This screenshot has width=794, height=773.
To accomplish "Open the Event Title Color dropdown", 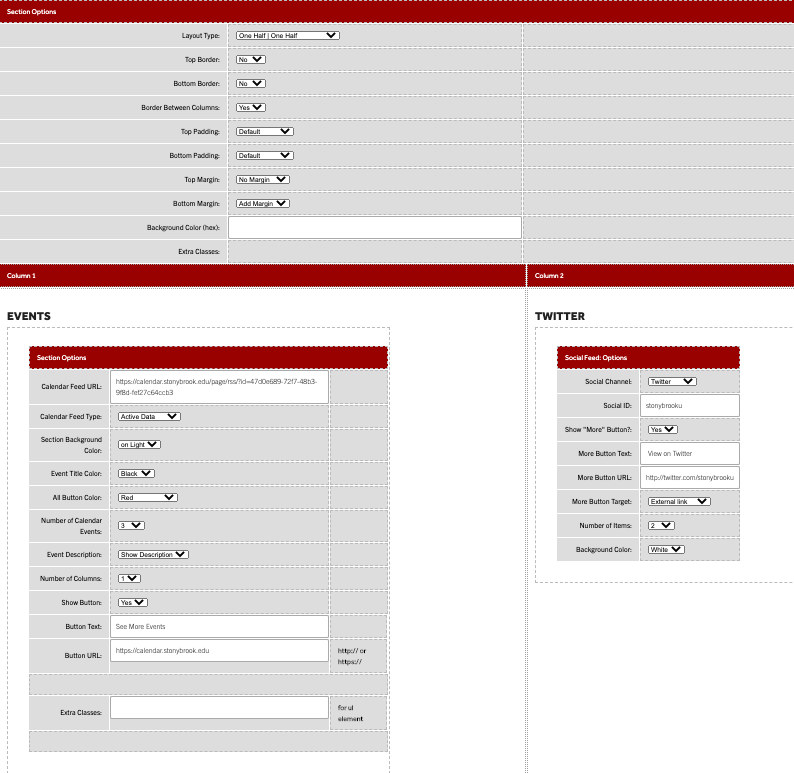I will tap(136, 473).
